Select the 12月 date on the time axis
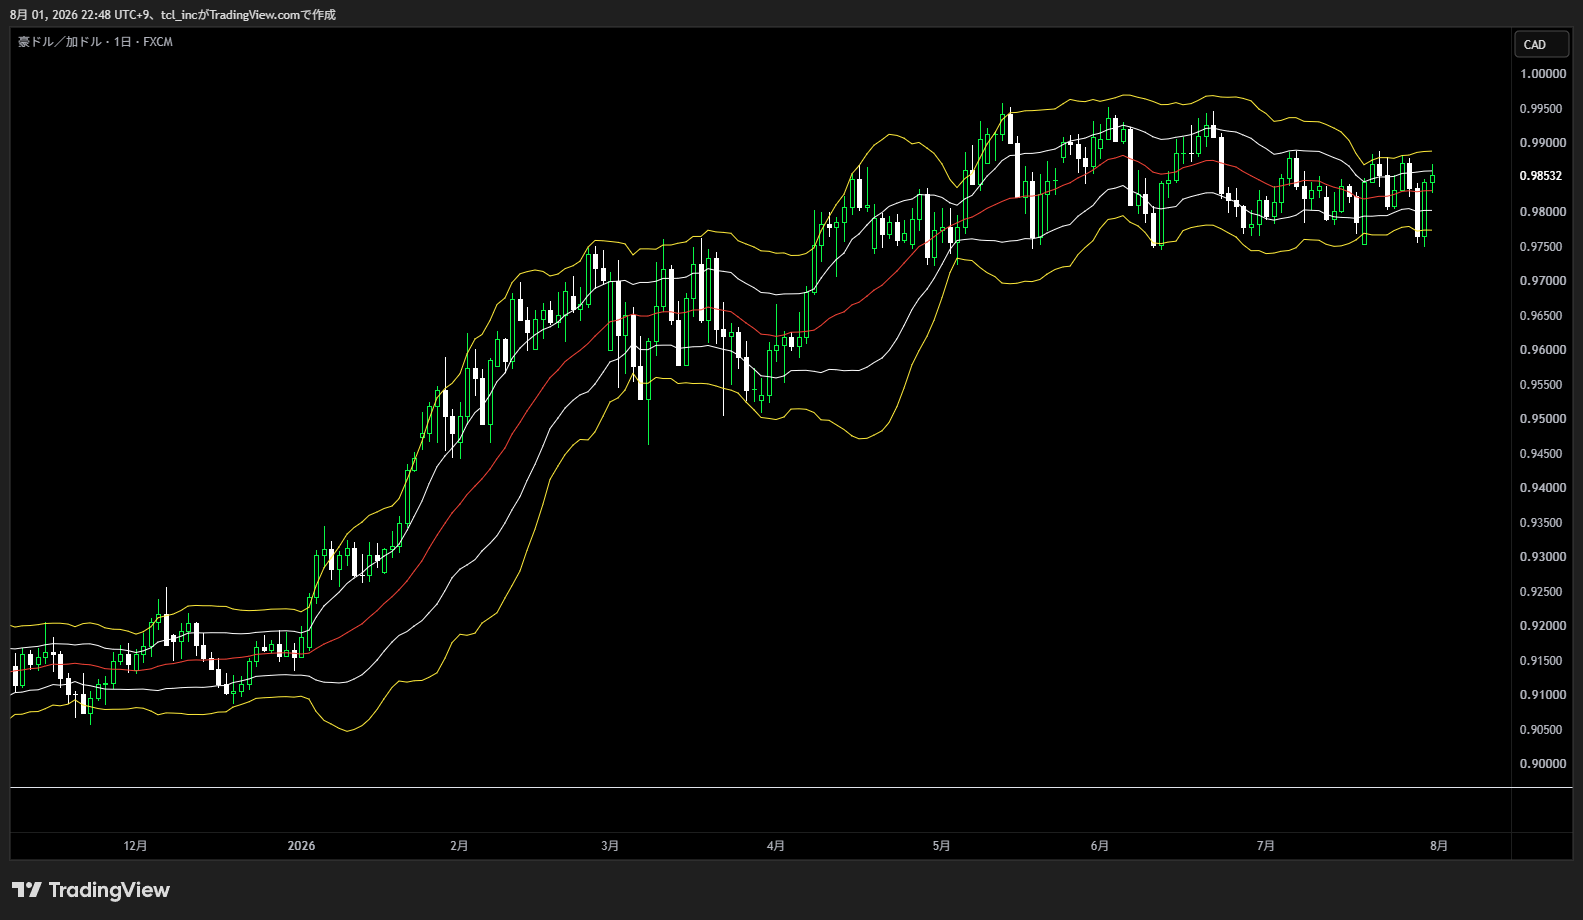Screen dimensions: 1583x920 click(x=135, y=846)
